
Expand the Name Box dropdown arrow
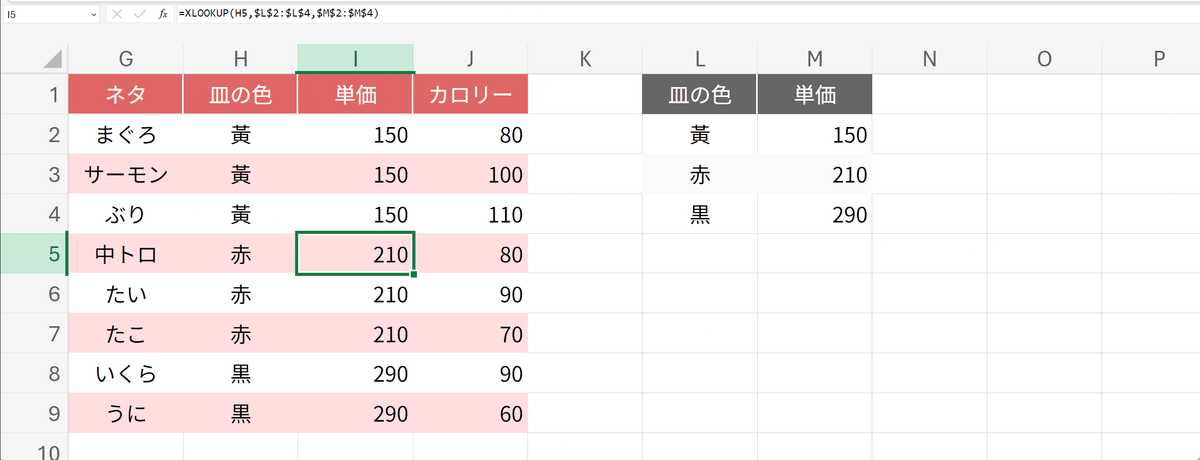tap(94, 14)
